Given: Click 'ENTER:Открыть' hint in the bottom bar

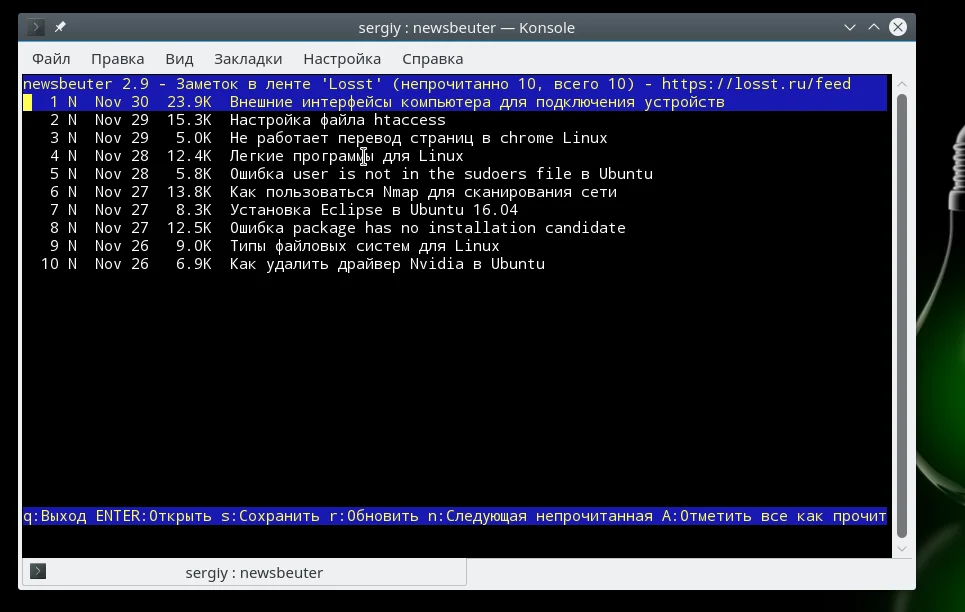Looking at the screenshot, I should pos(154,516).
